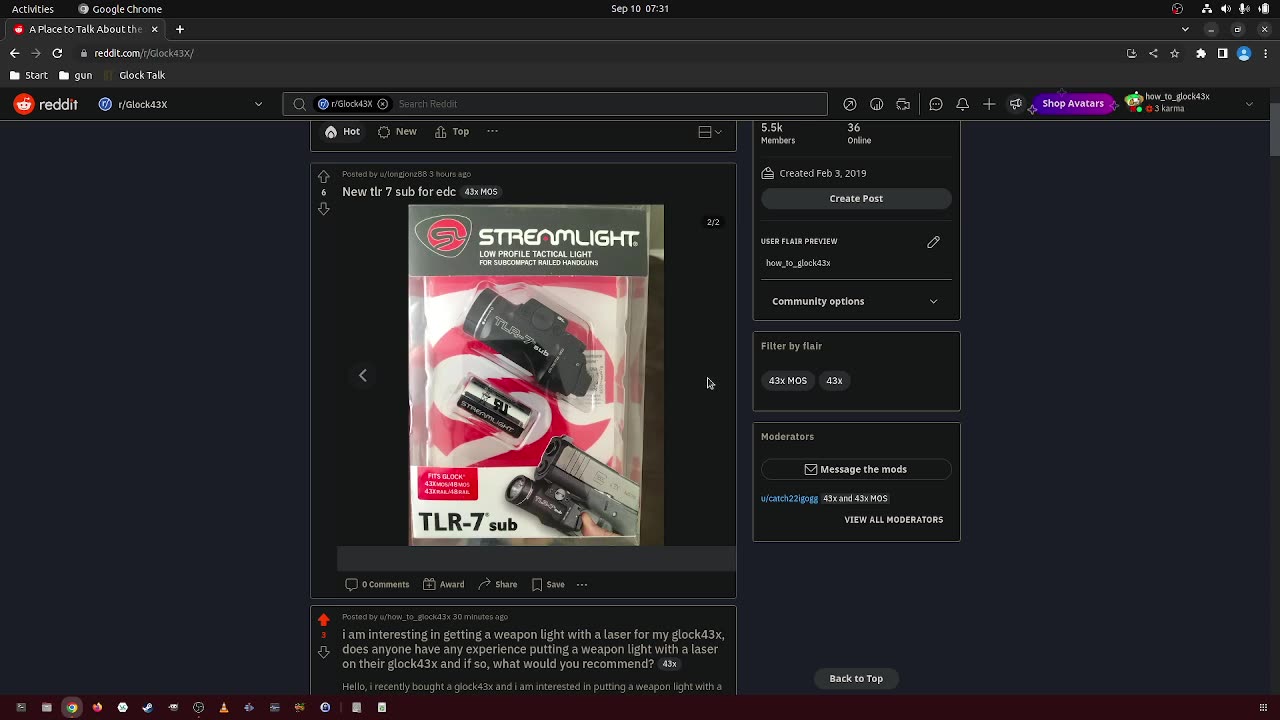Image resolution: width=1280 pixels, height=720 pixels.
Task: Open the coins bar-chart icon in header
Action: [x=877, y=104]
